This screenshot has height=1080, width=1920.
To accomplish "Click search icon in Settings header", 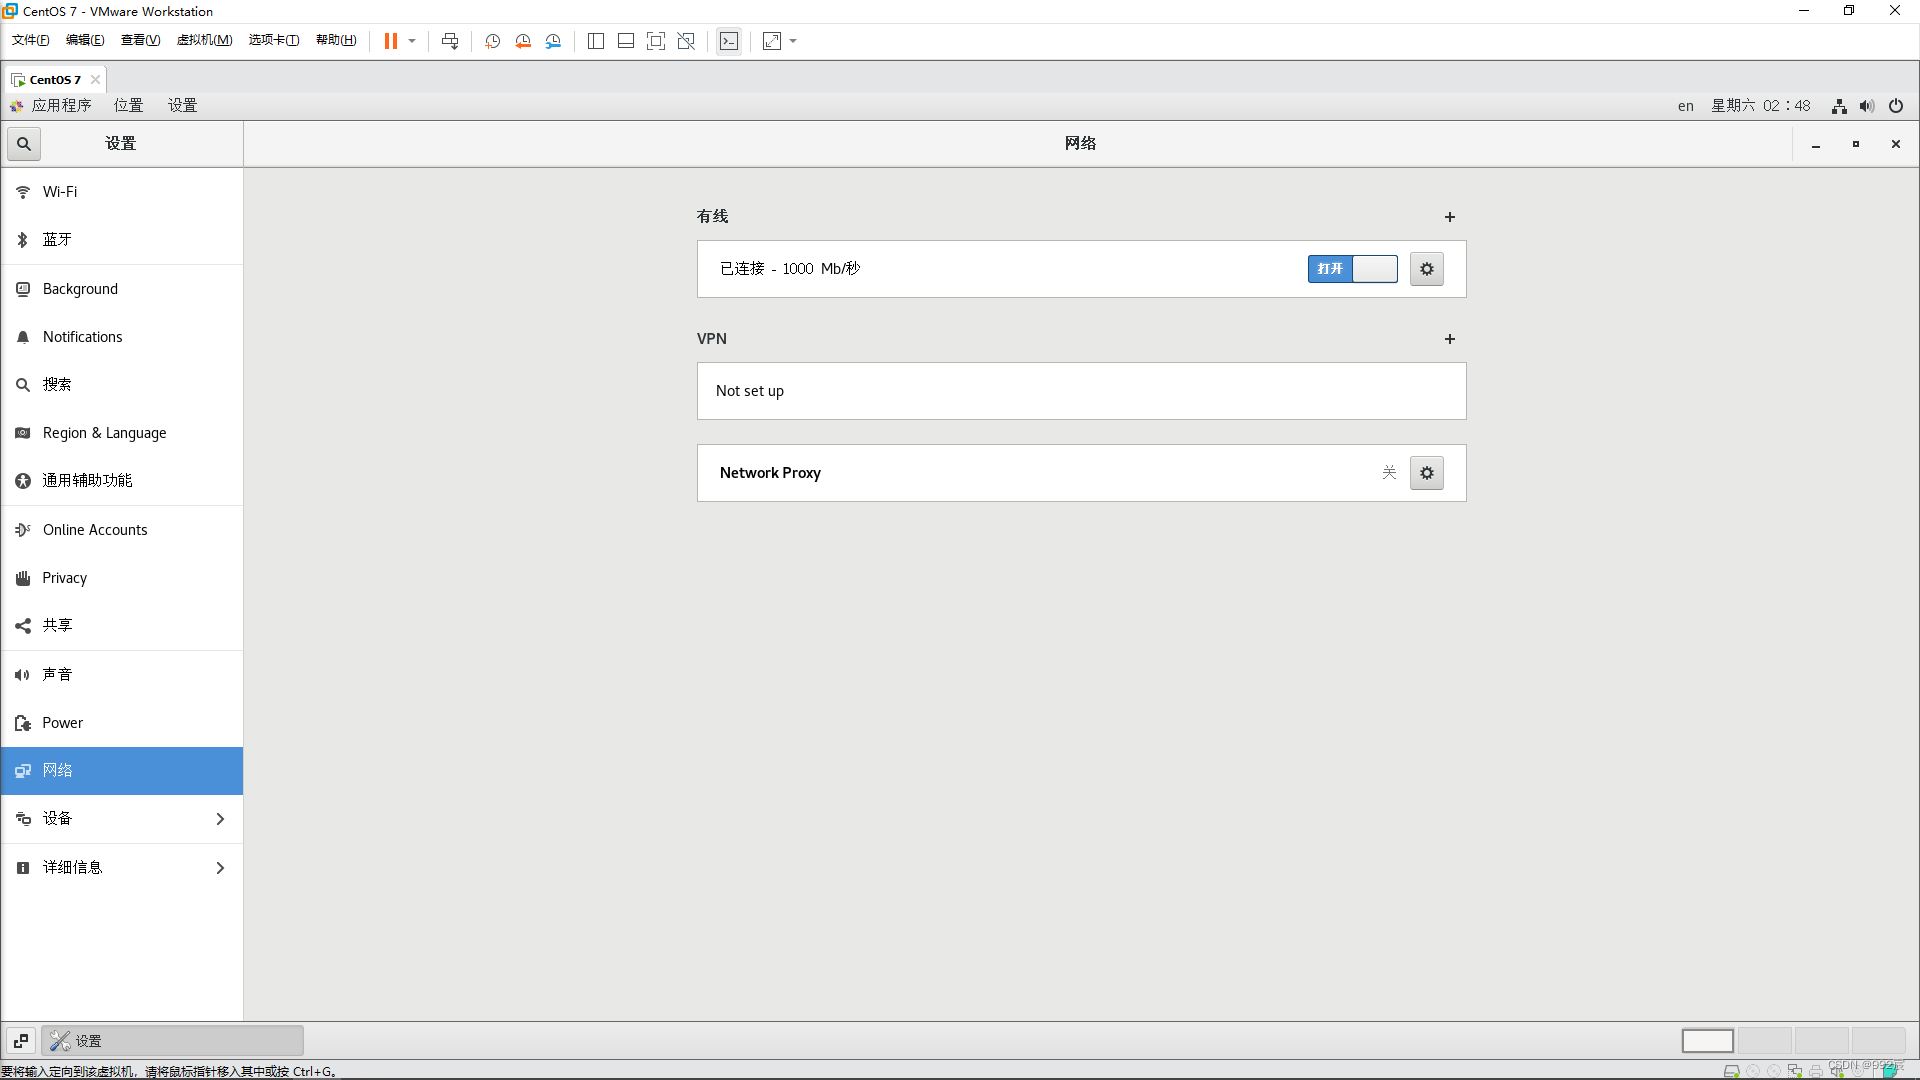I will pos(24,144).
